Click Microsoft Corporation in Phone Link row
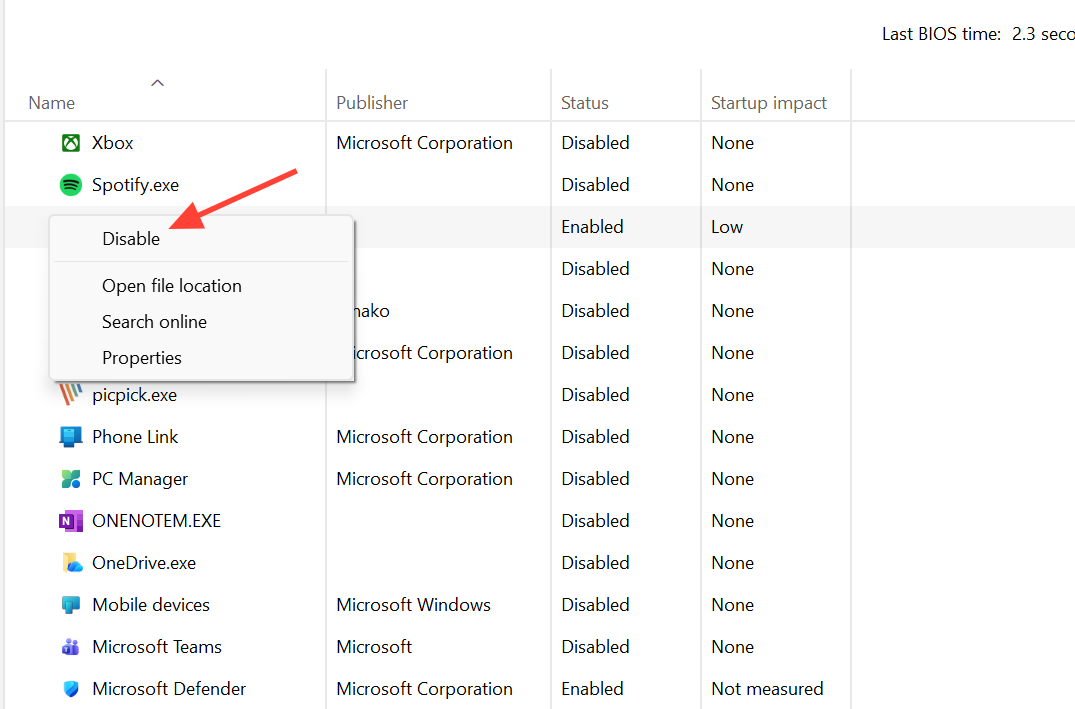Viewport: 1075px width, 709px height. pyautogui.click(x=424, y=437)
